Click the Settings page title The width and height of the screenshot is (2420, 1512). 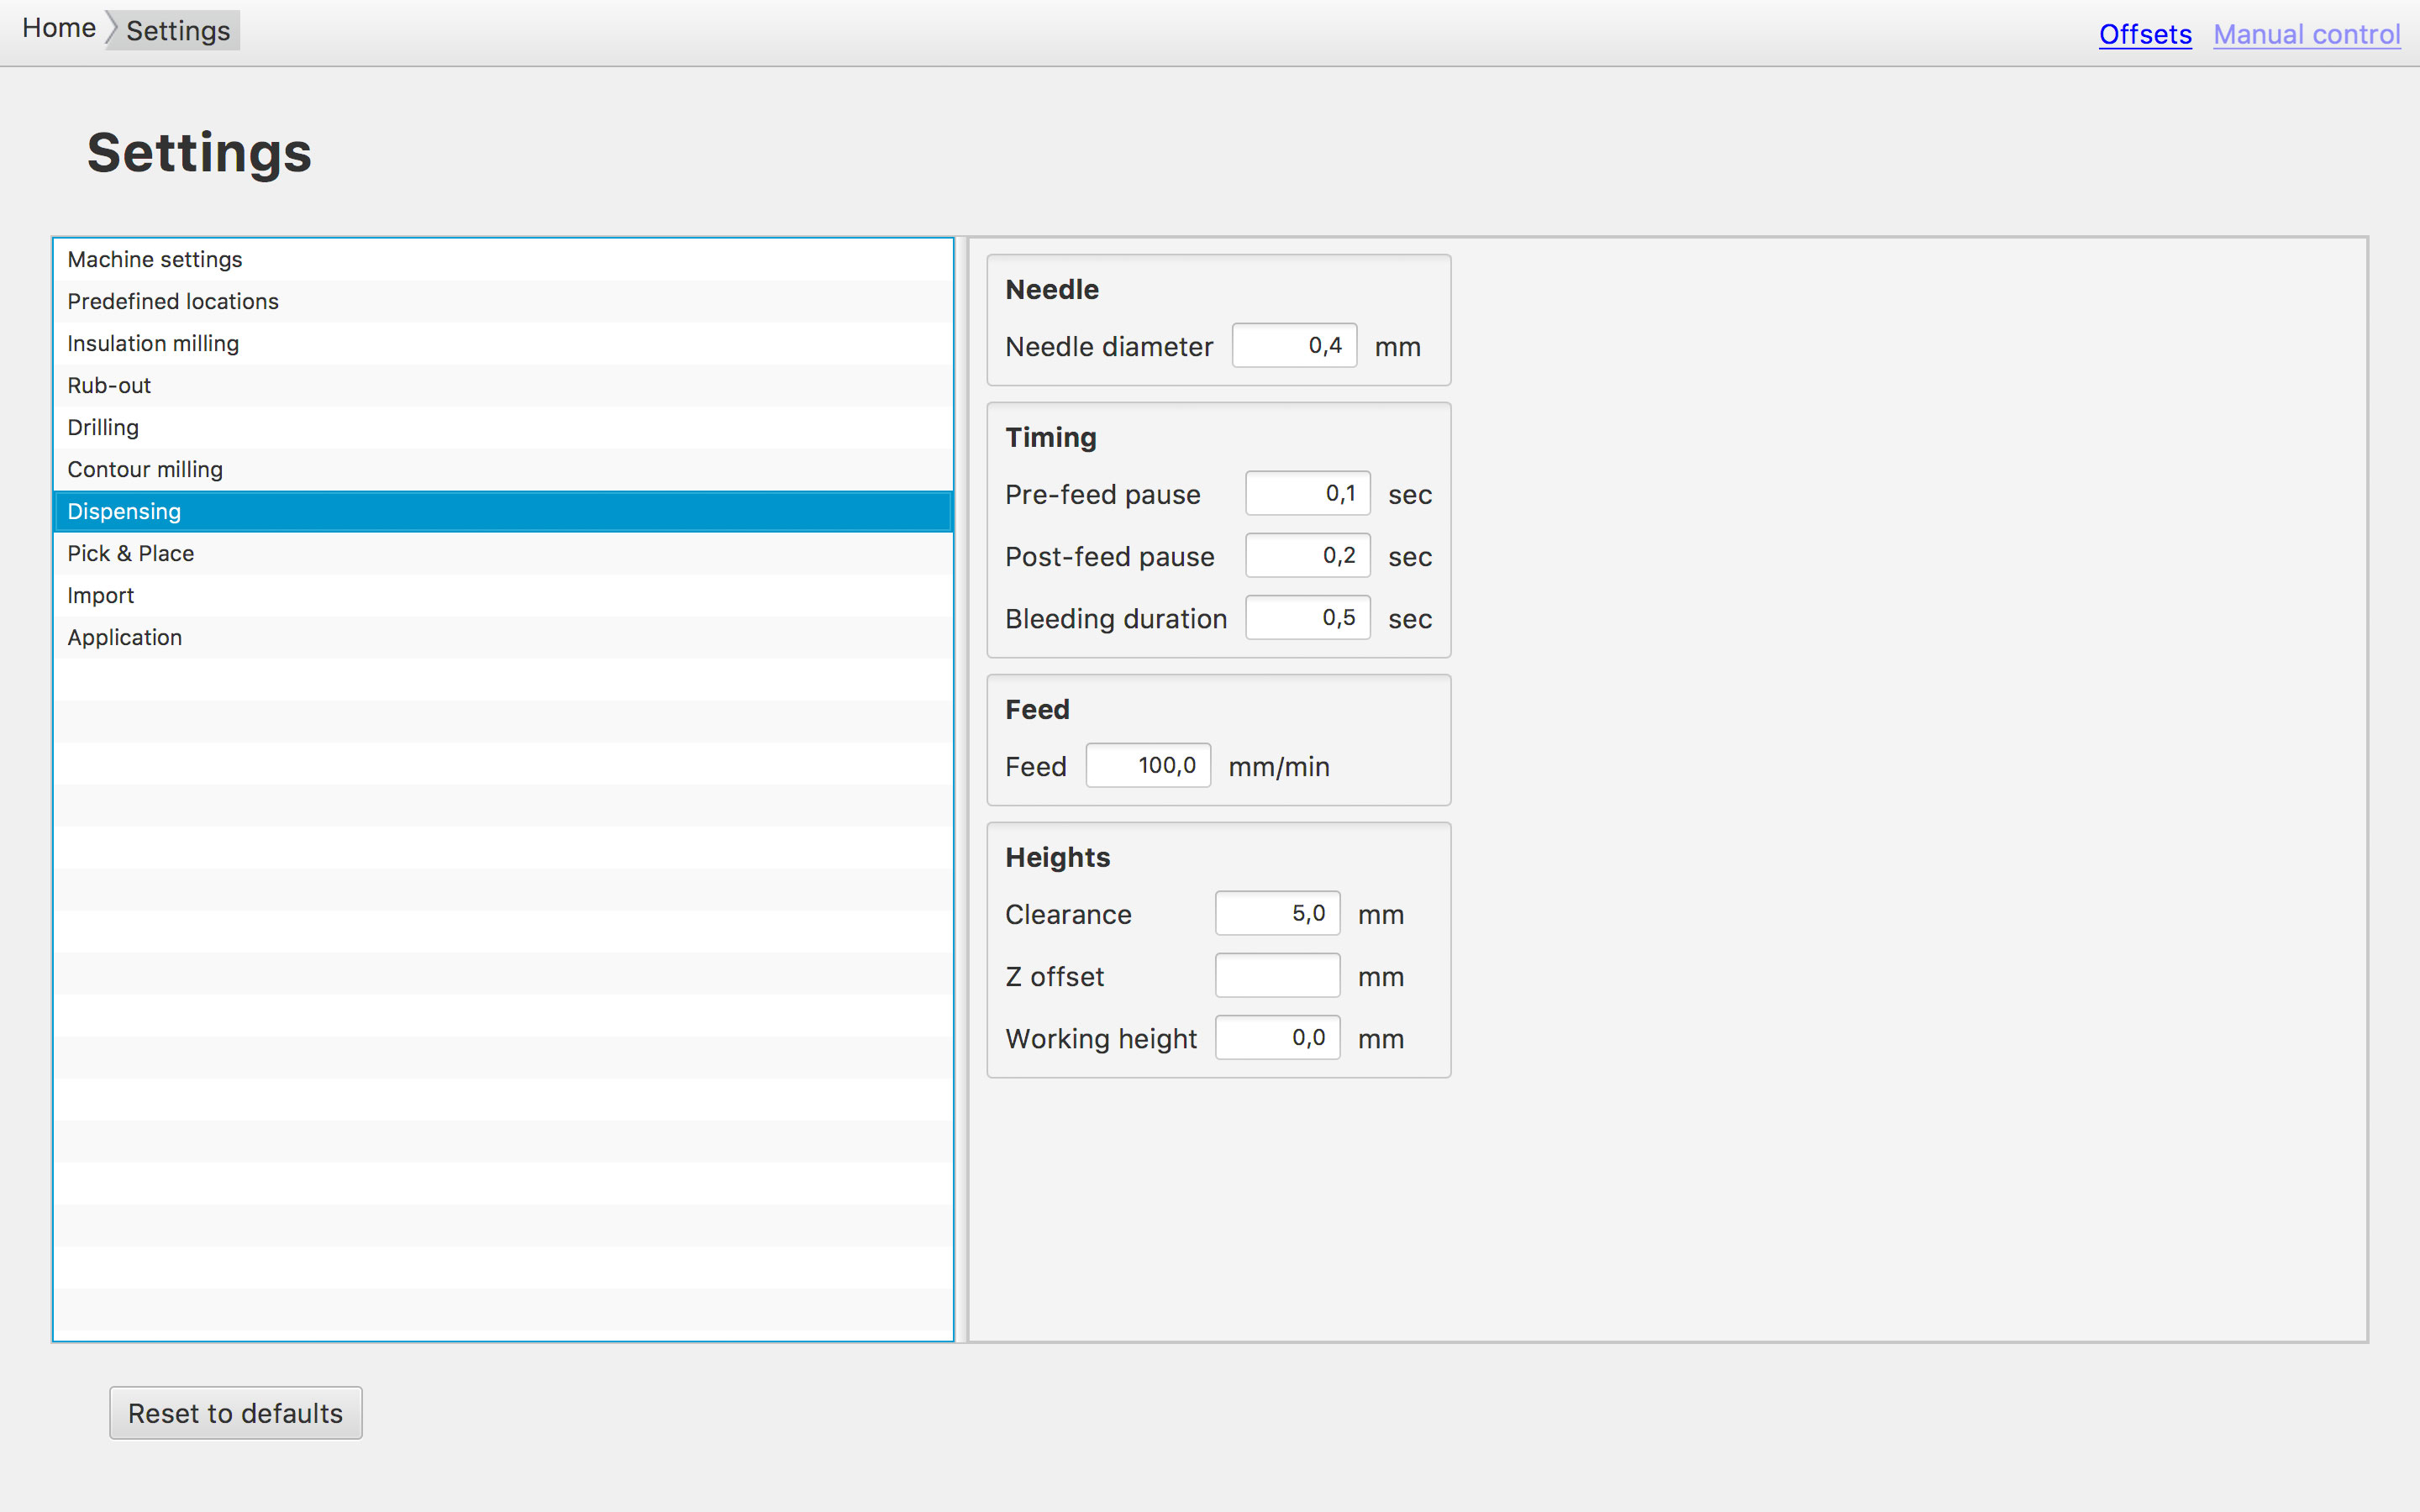200,153
